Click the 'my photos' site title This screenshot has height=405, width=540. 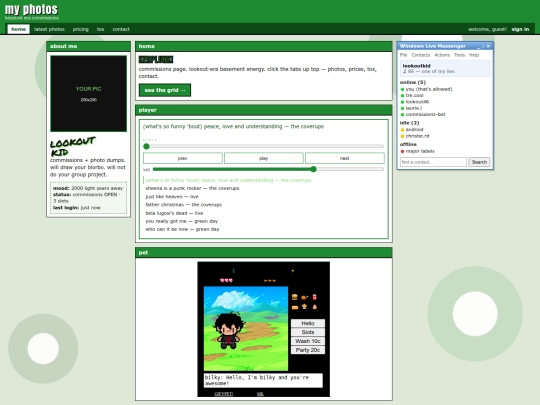click(31, 9)
